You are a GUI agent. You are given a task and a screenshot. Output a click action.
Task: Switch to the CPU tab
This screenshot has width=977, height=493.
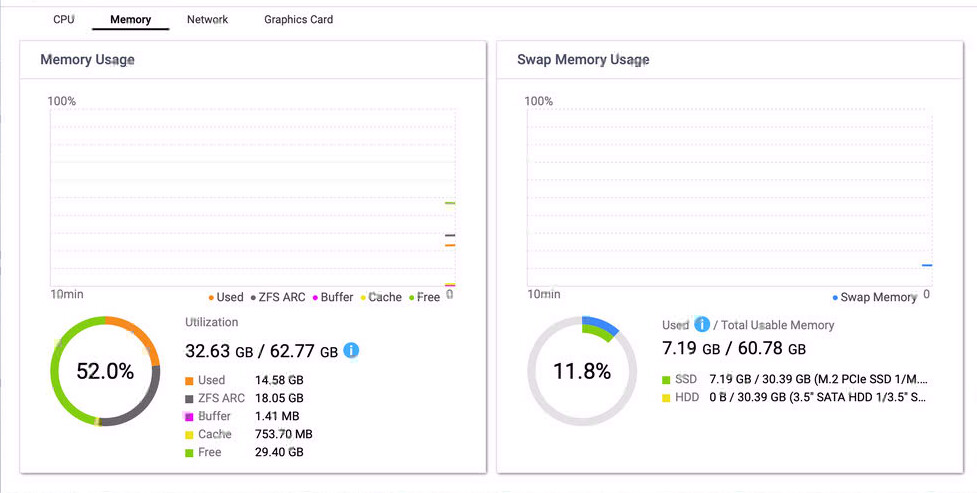point(64,19)
